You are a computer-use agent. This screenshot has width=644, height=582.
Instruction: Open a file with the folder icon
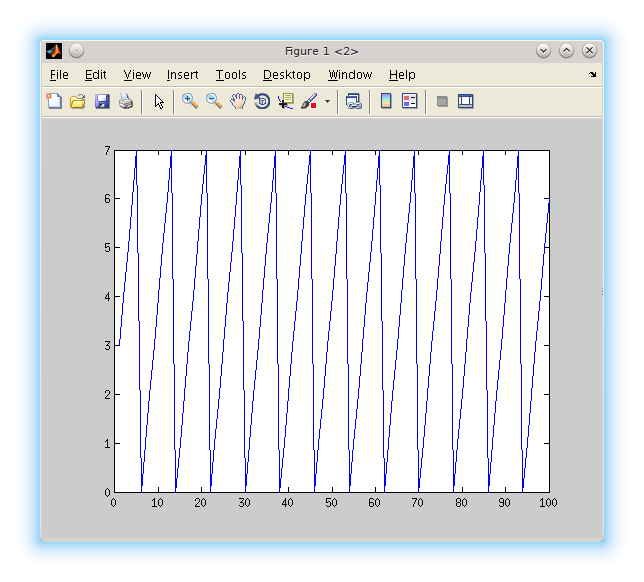(78, 101)
